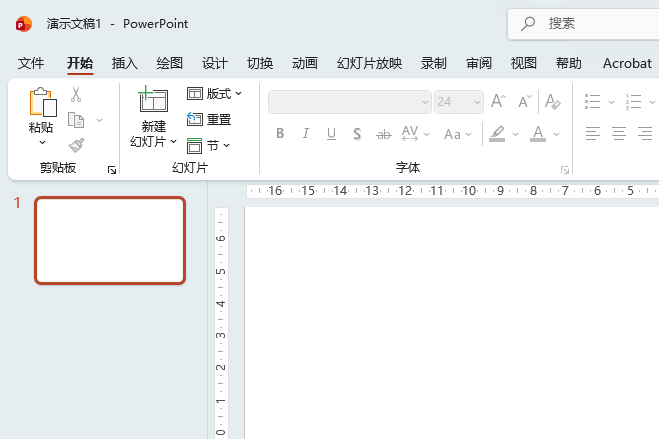Increase font size icon
The image size is (659, 439).
498,101
